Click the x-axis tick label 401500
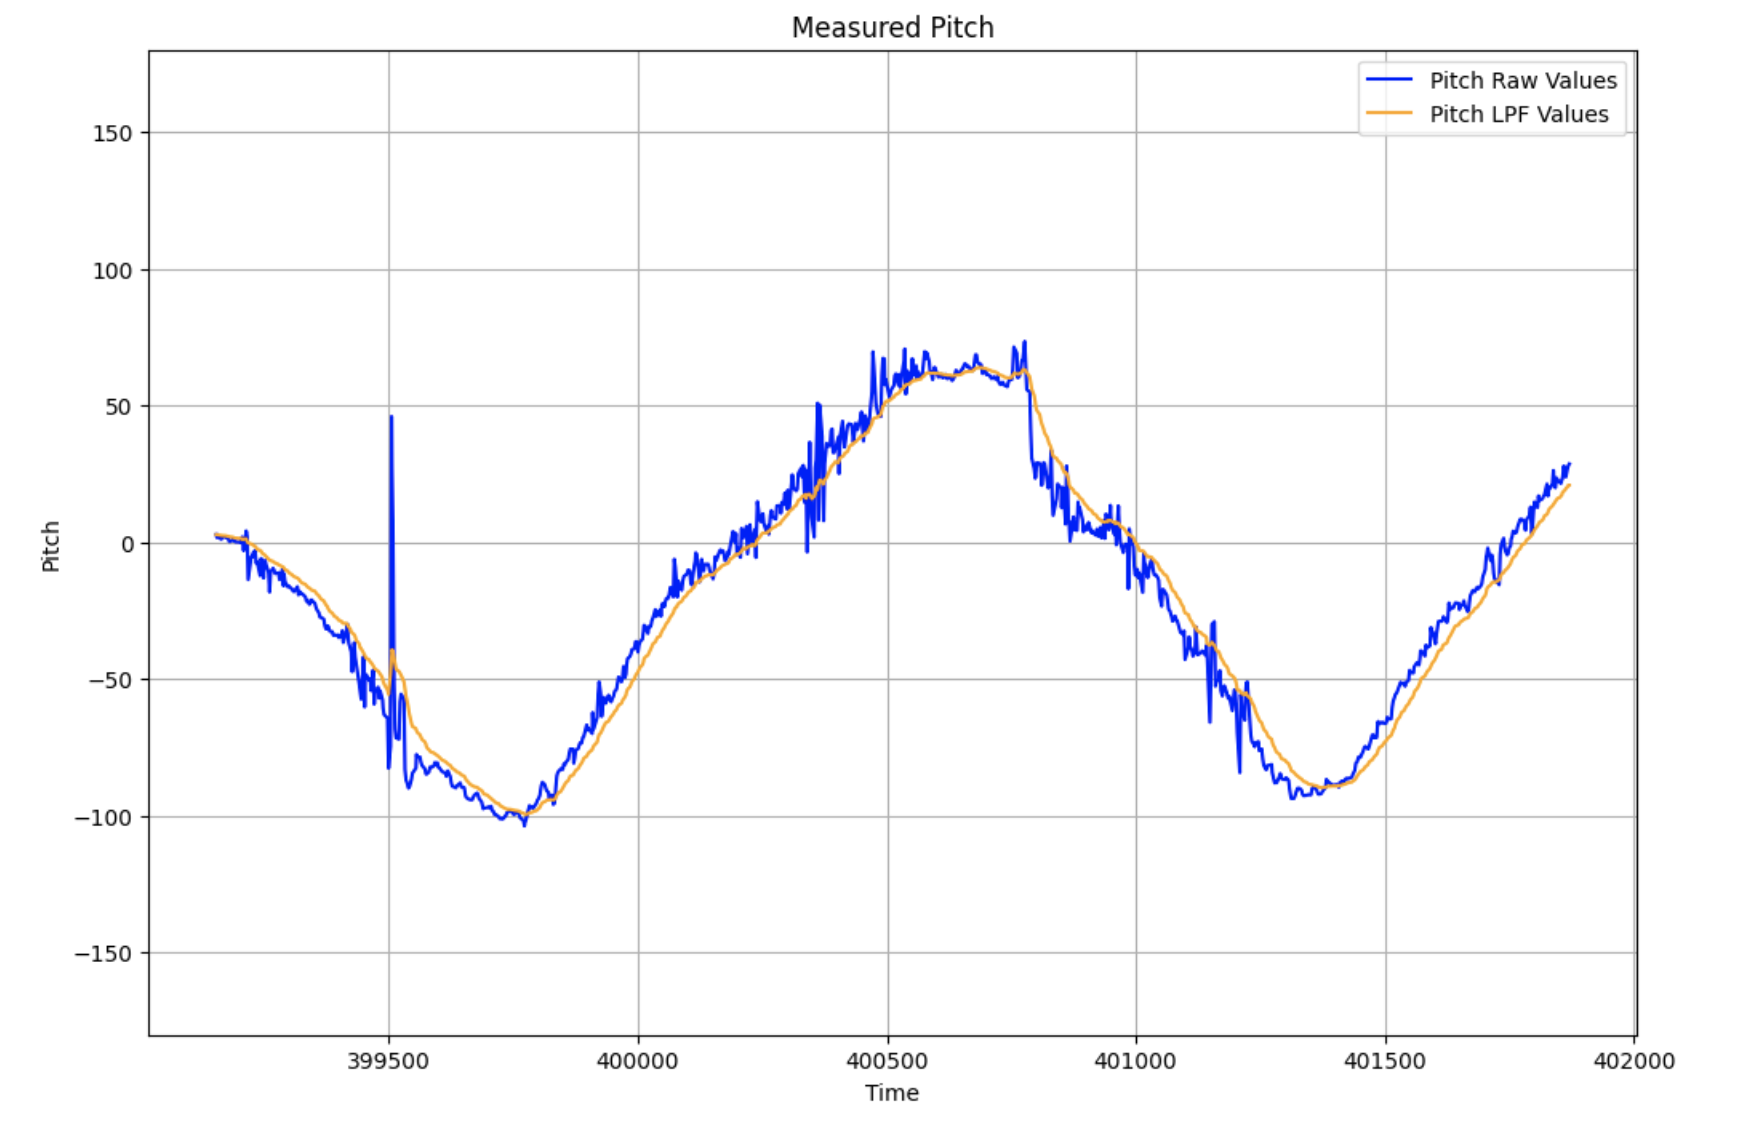 coord(1385,1062)
